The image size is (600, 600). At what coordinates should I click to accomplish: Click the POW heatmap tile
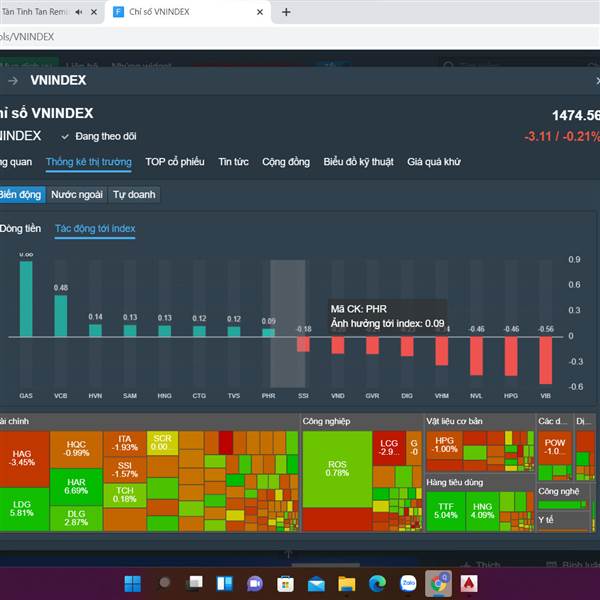point(554,447)
